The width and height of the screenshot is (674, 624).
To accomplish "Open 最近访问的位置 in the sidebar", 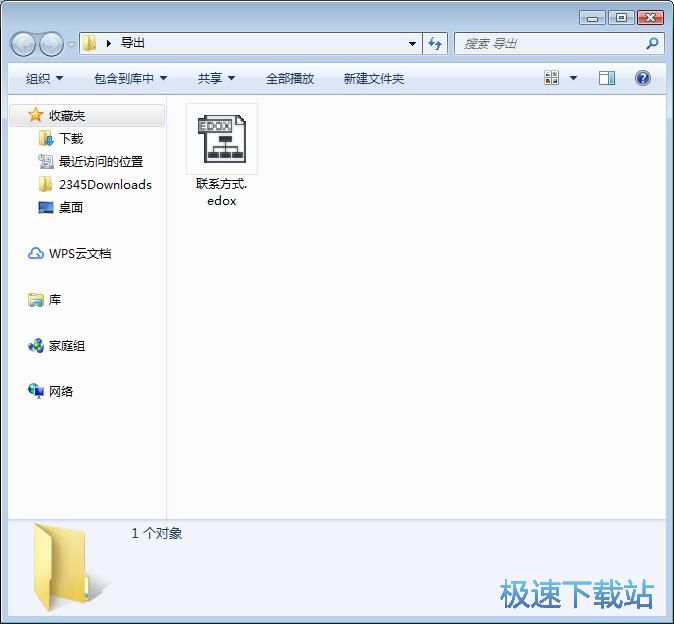I will 91,162.
